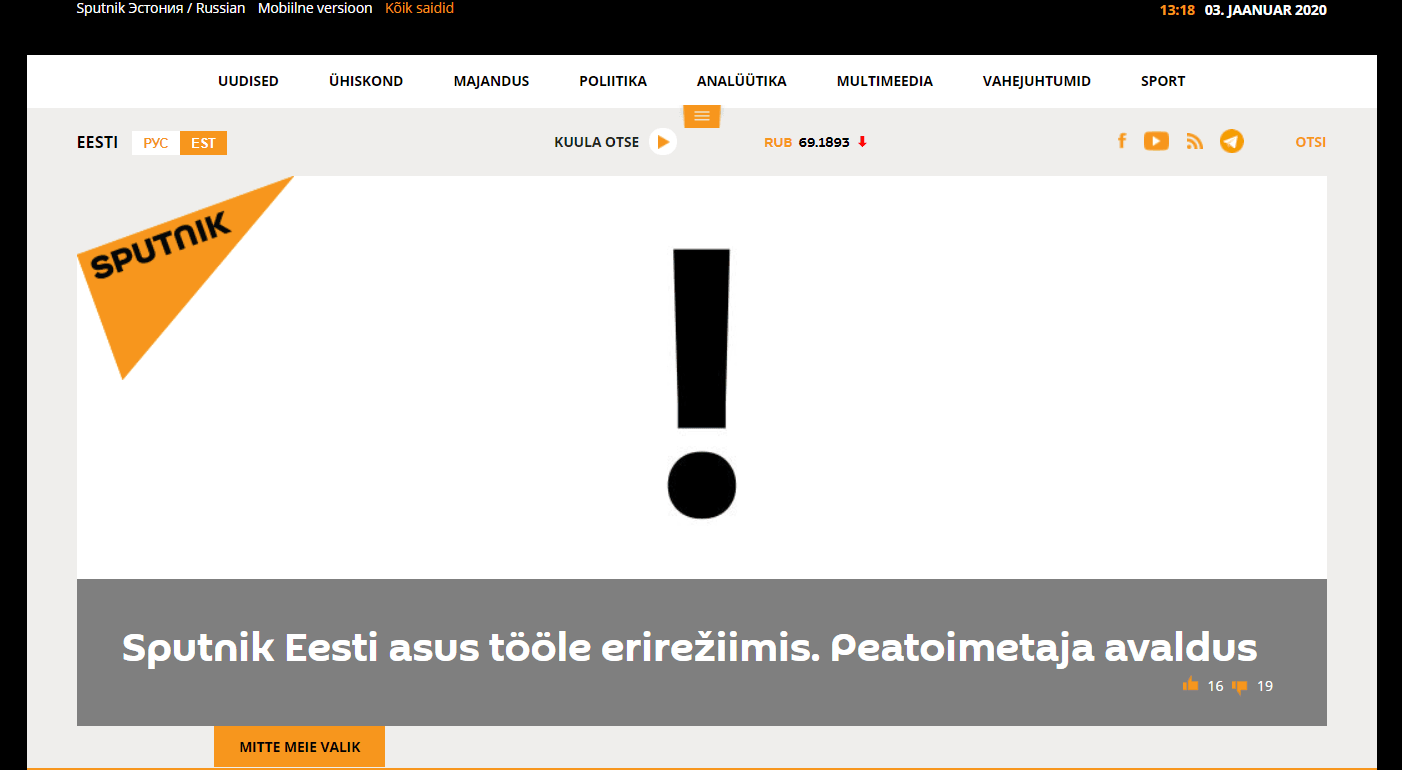This screenshot has width=1402, height=770.
Task: Open the POLIITIKA section
Action: pos(613,81)
